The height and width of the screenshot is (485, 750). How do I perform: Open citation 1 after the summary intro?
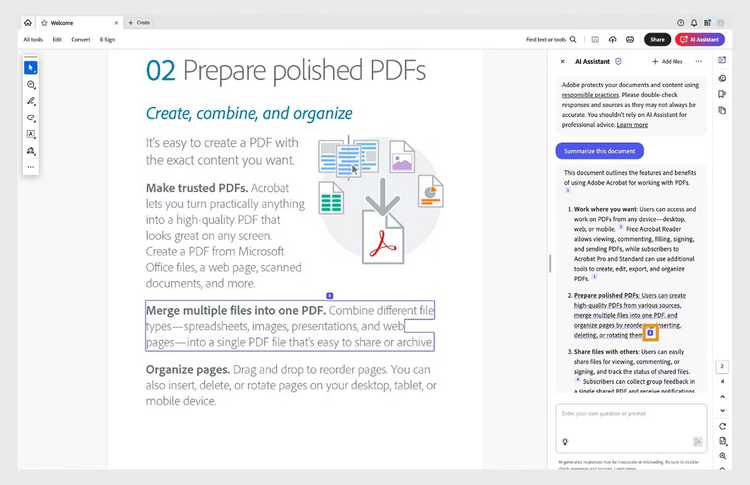pos(568,190)
